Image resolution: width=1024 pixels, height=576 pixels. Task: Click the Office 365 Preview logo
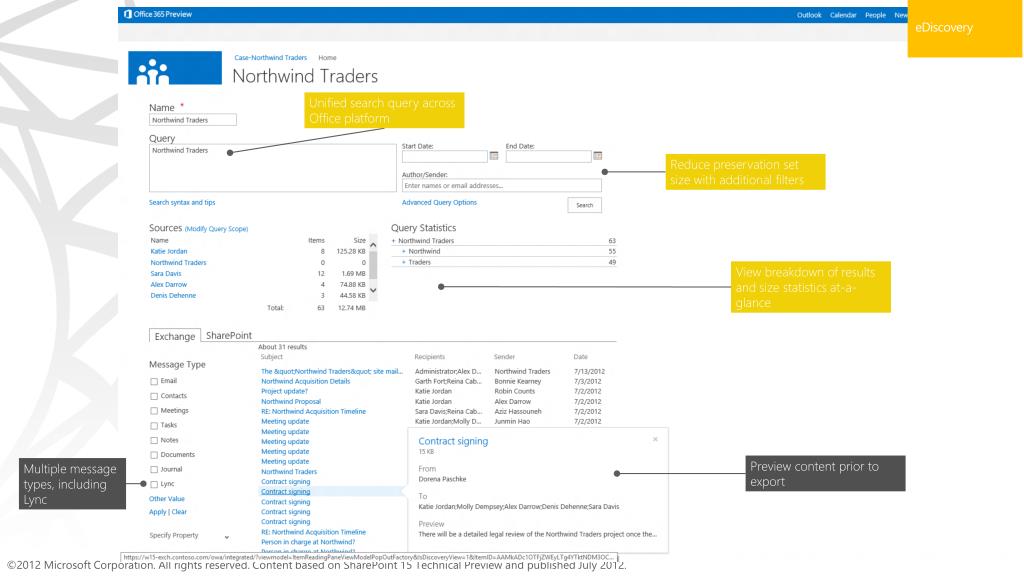[x=158, y=14]
